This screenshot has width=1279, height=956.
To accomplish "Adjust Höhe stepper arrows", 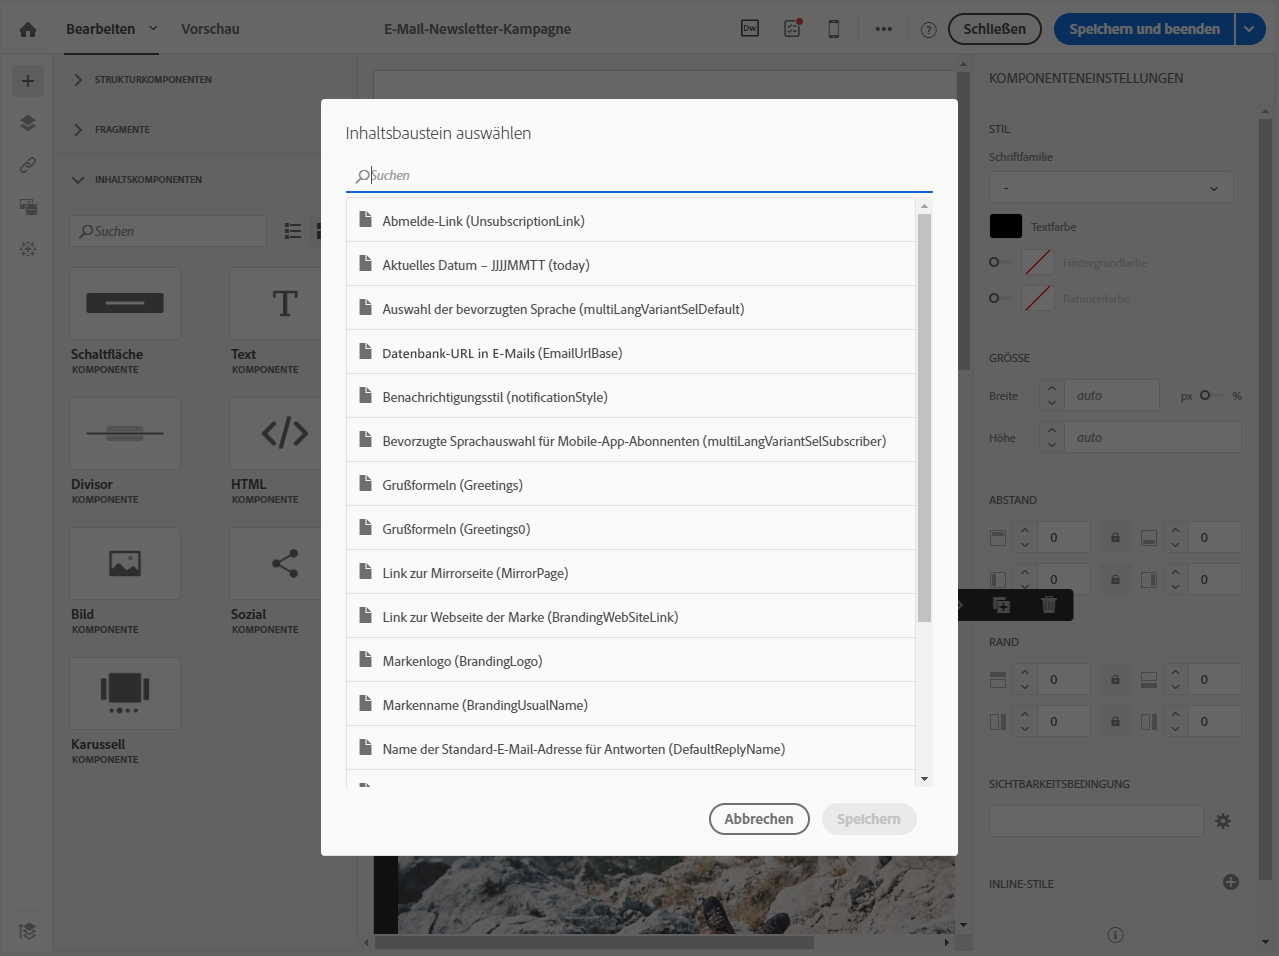I will [x=1052, y=437].
